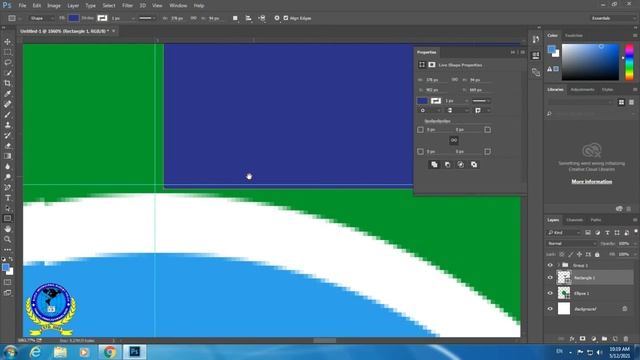Select the Eraser tool
The image size is (640, 360).
pyautogui.click(x=7, y=146)
